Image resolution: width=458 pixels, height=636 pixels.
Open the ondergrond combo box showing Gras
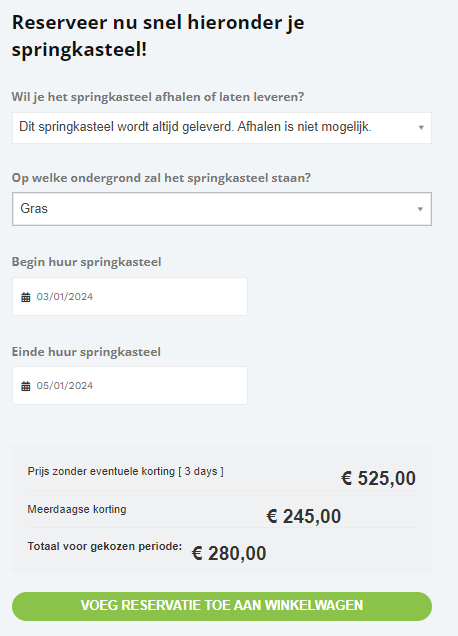[222, 209]
